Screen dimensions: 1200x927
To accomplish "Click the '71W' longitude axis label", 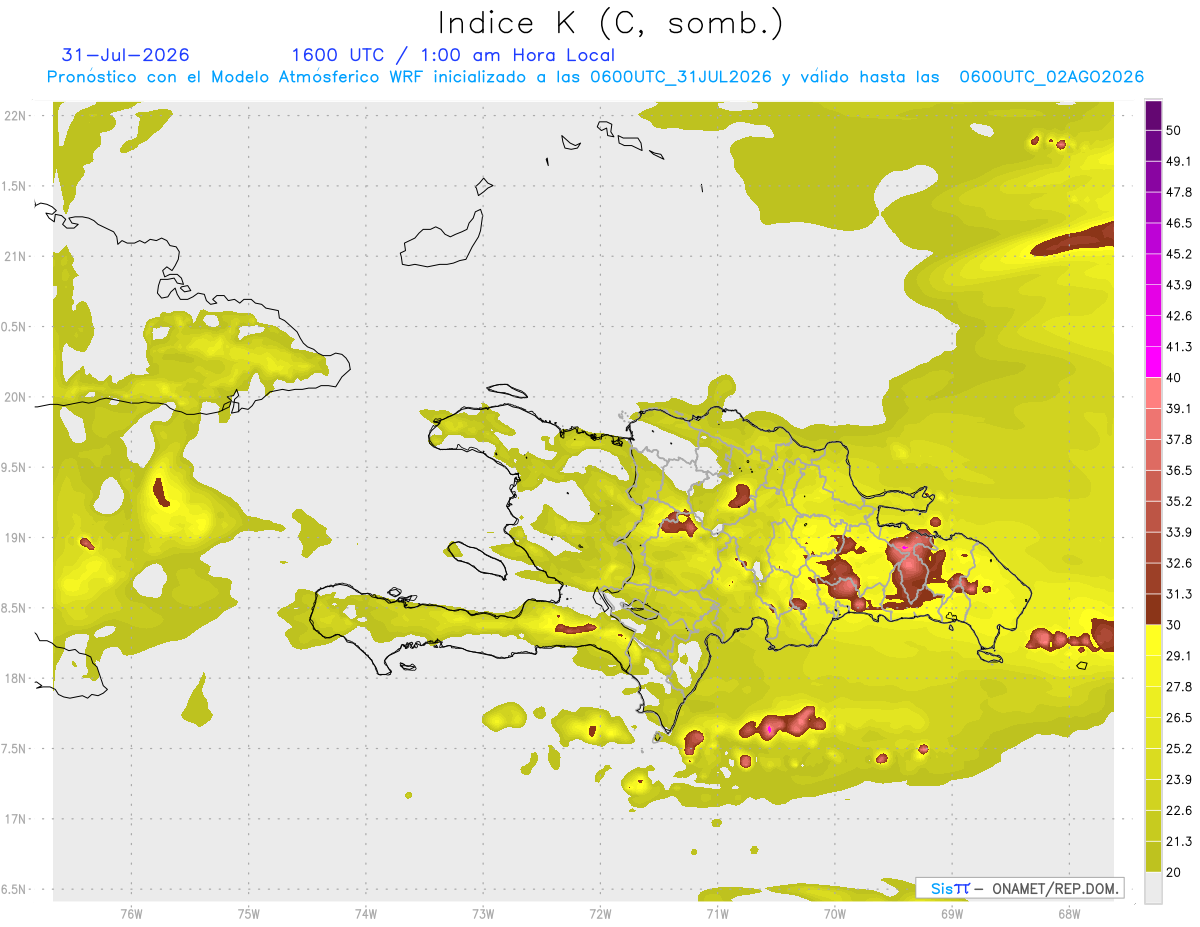I will (717, 913).
